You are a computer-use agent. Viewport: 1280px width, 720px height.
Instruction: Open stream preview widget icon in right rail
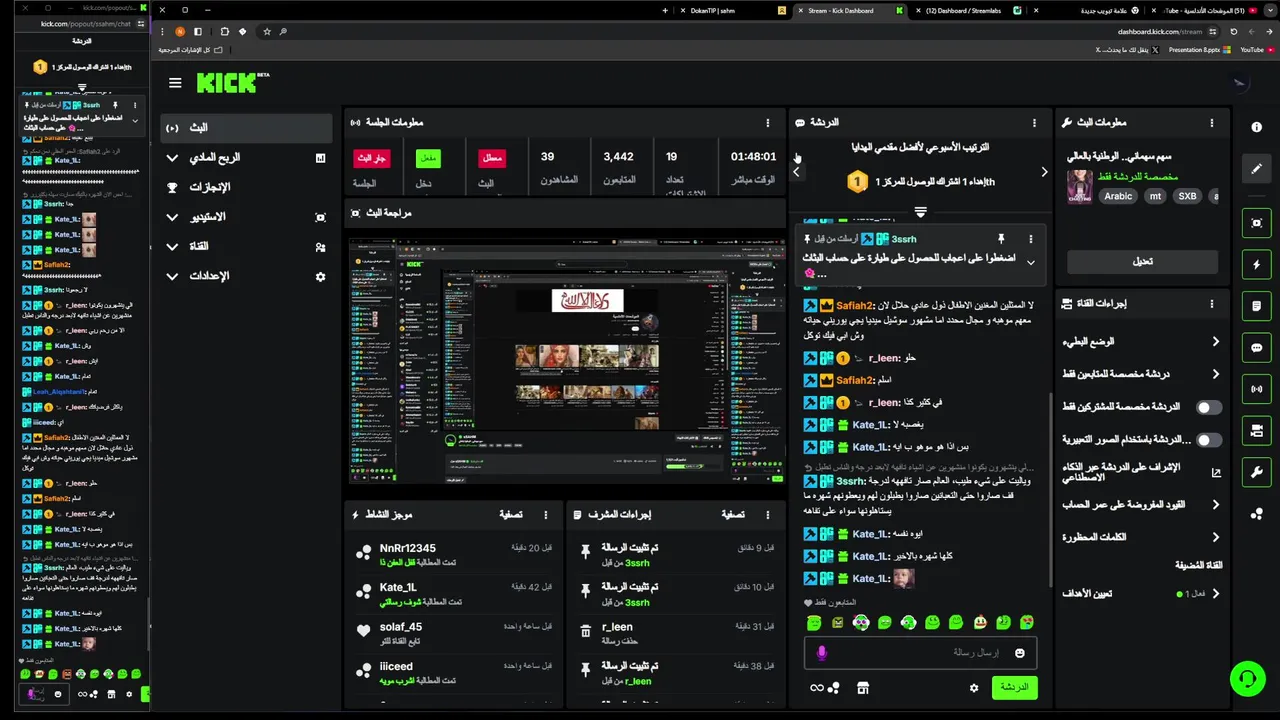[x=1257, y=223]
